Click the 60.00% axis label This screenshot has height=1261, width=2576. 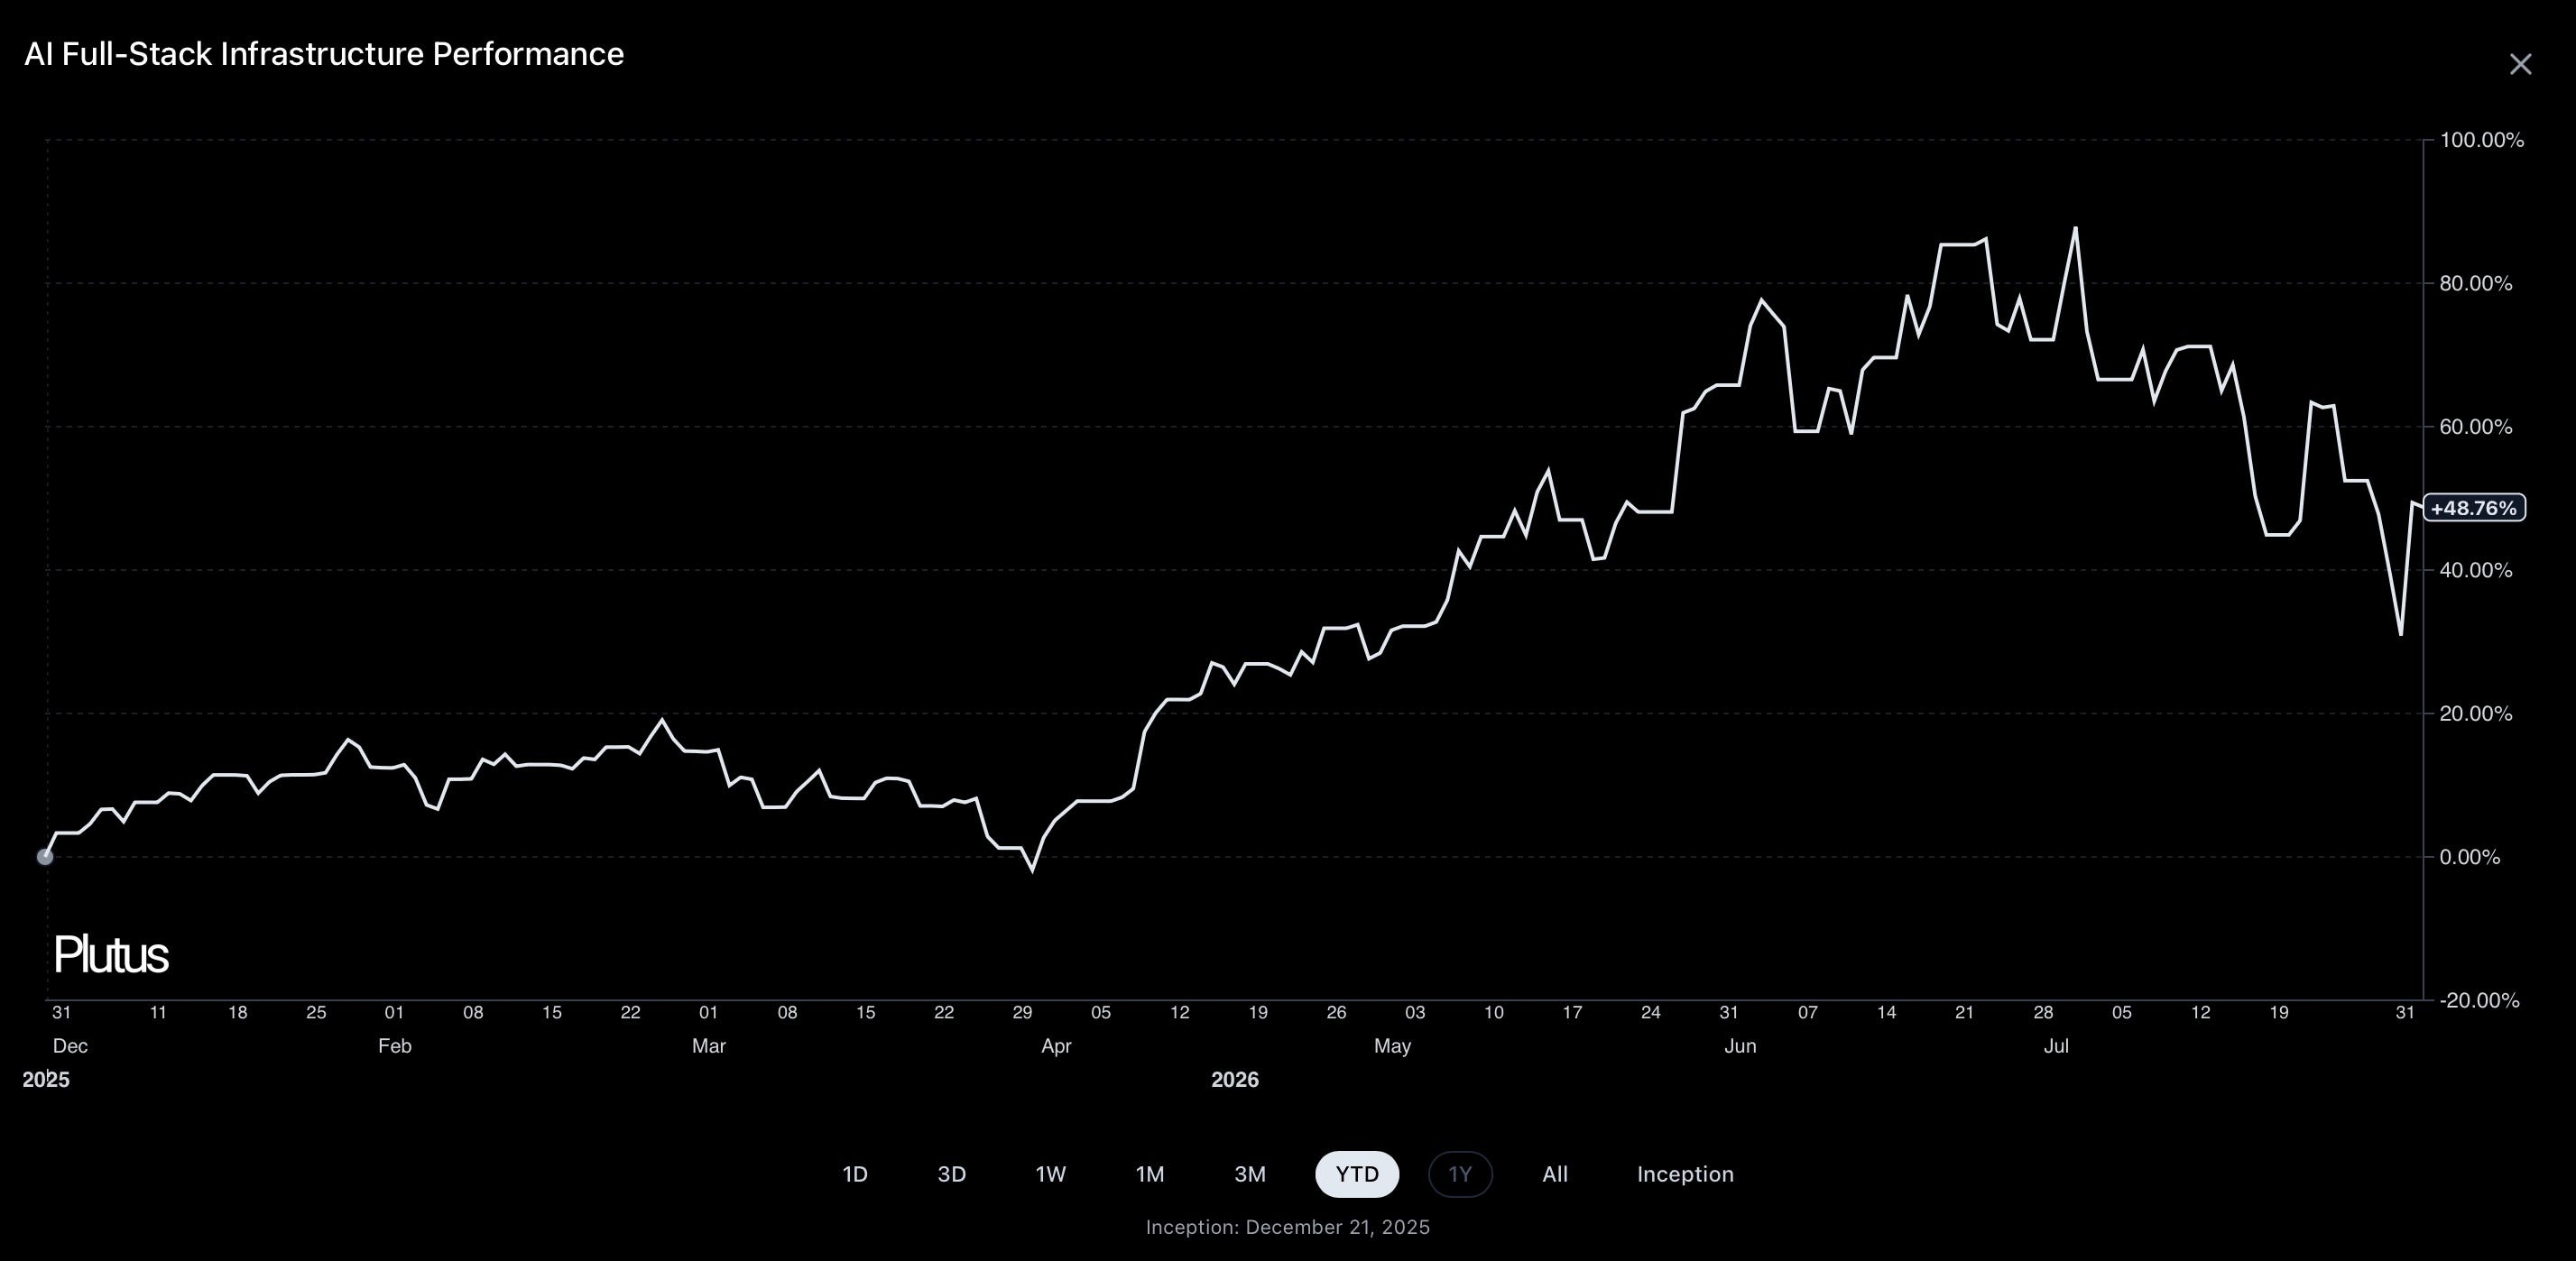2476,427
